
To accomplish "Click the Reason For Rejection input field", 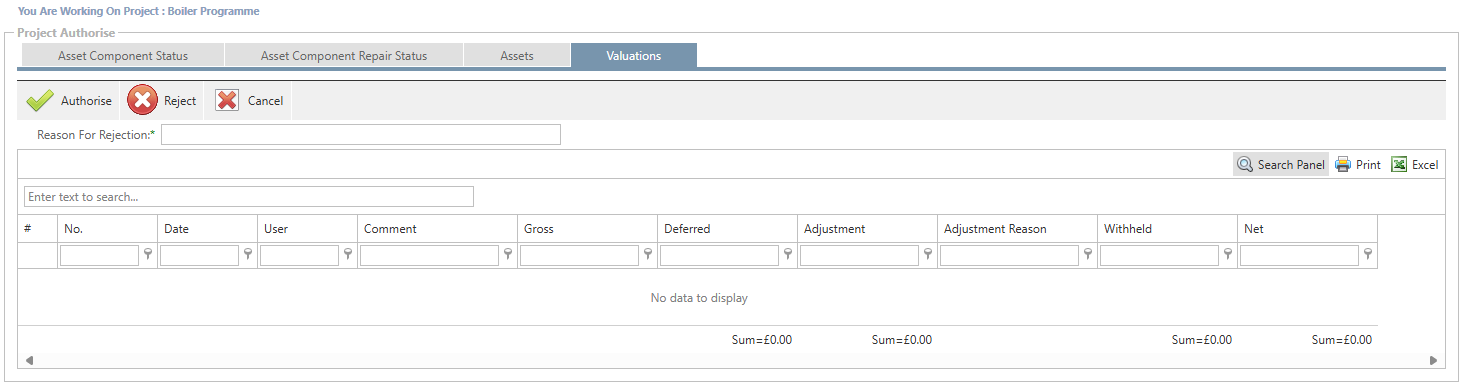I will click(361, 134).
